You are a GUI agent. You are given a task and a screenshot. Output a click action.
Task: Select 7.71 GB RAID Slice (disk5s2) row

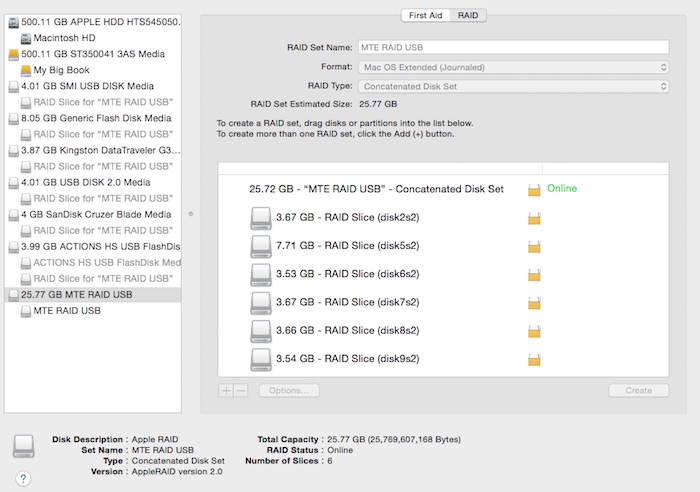[x=443, y=246]
